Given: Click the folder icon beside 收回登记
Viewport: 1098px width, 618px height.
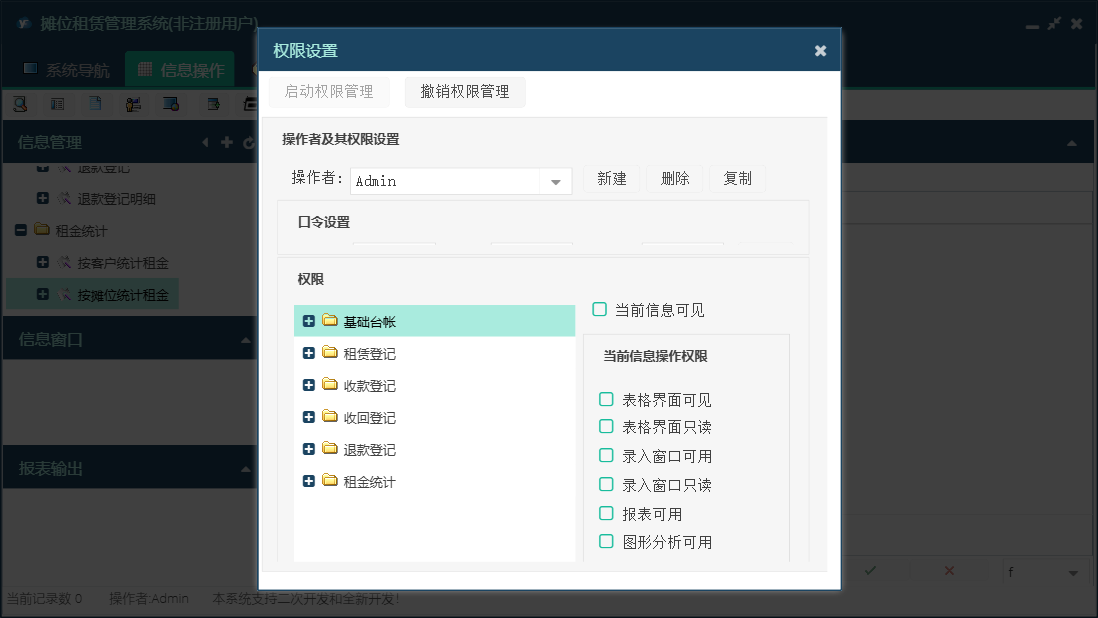Looking at the screenshot, I should [x=330, y=418].
